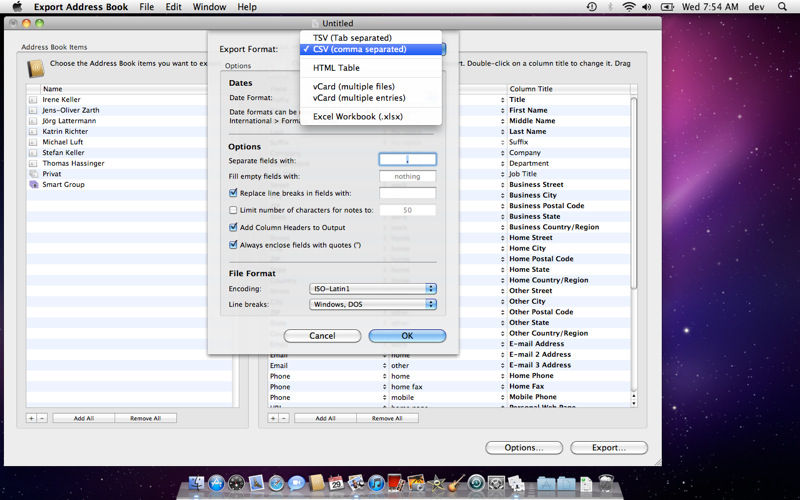Select Thomas Hassinger in the list

click(73, 163)
